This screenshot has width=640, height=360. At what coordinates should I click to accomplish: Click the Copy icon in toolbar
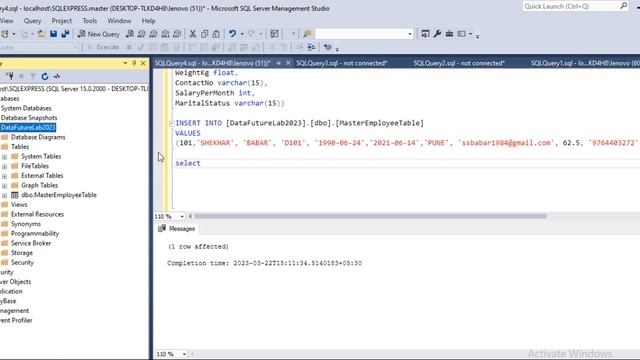(x=204, y=34)
